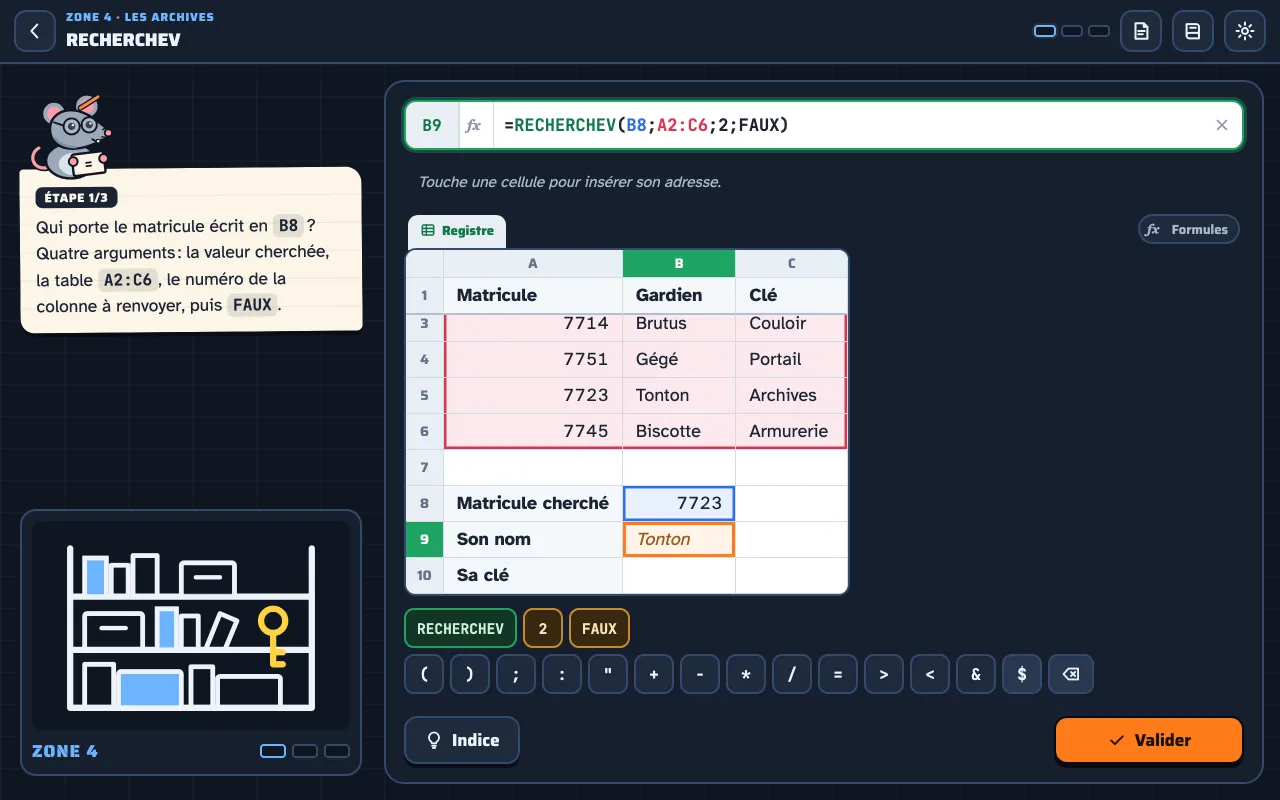Click the archive shelf illustration
Viewport: 1280px width, 800px height.
[x=191, y=625]
